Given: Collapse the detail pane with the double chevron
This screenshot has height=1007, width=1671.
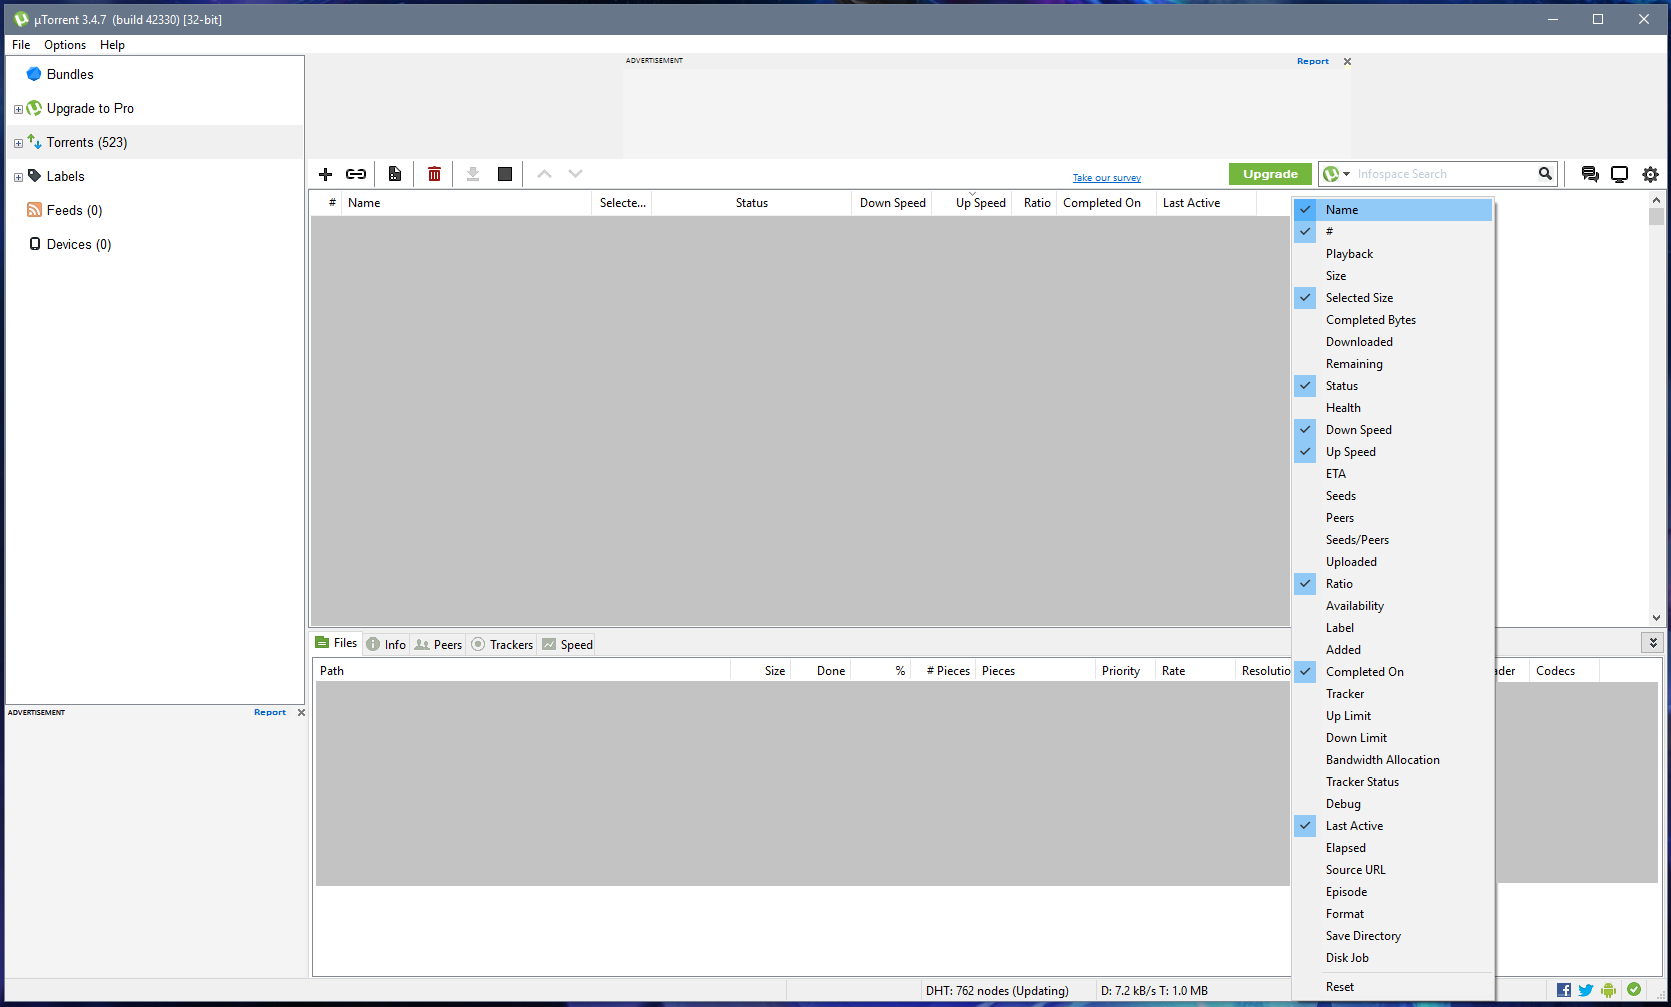Looking at the screenshot, I should [1652, 642].
